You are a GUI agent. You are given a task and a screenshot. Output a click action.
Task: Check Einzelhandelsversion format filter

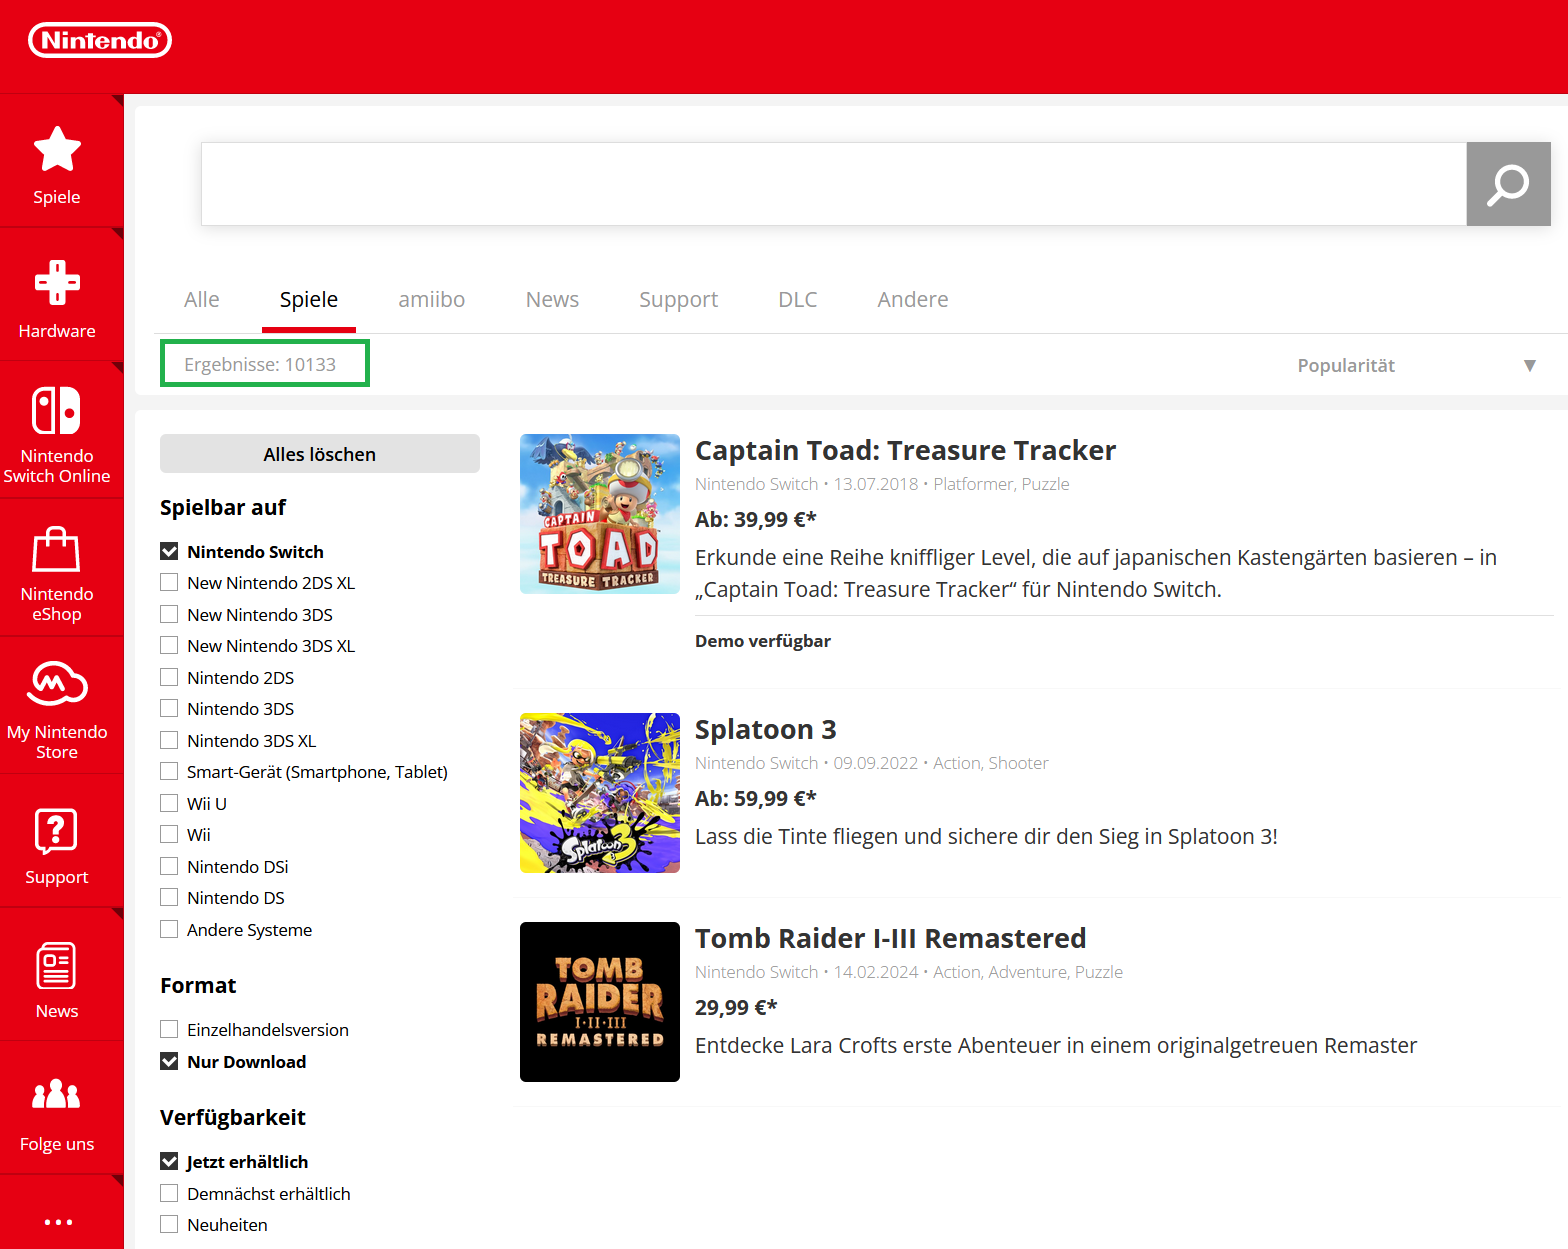[169, 1029]
